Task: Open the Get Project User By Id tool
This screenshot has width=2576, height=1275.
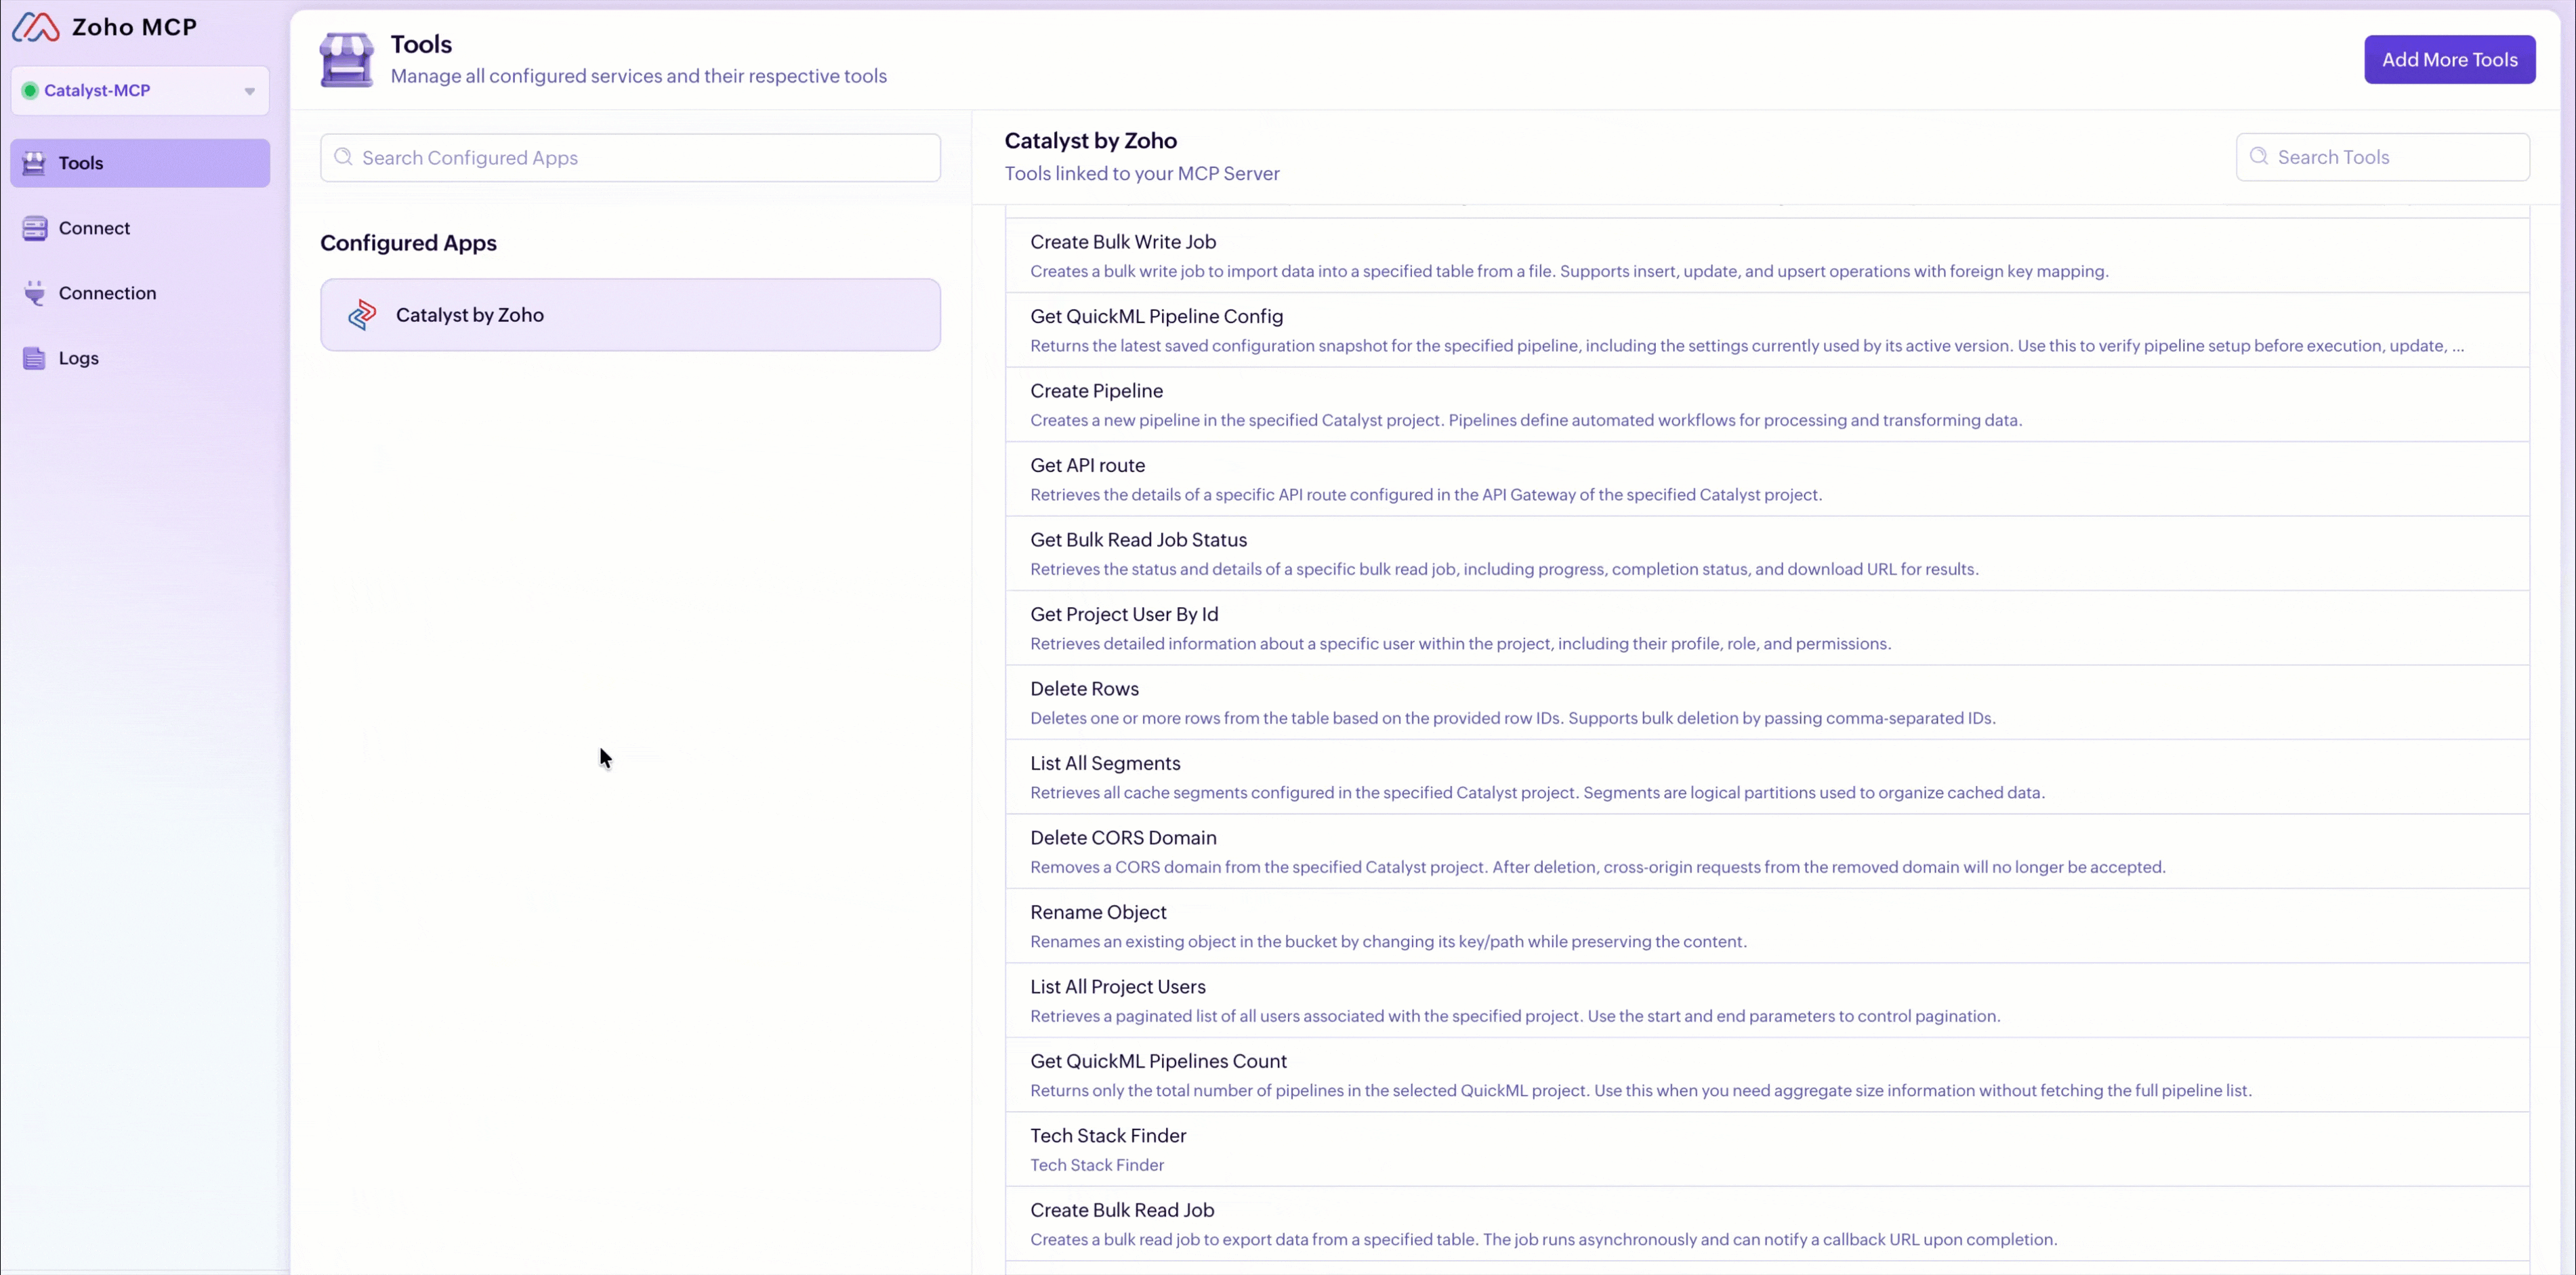Action: (x=1767, y=628)
